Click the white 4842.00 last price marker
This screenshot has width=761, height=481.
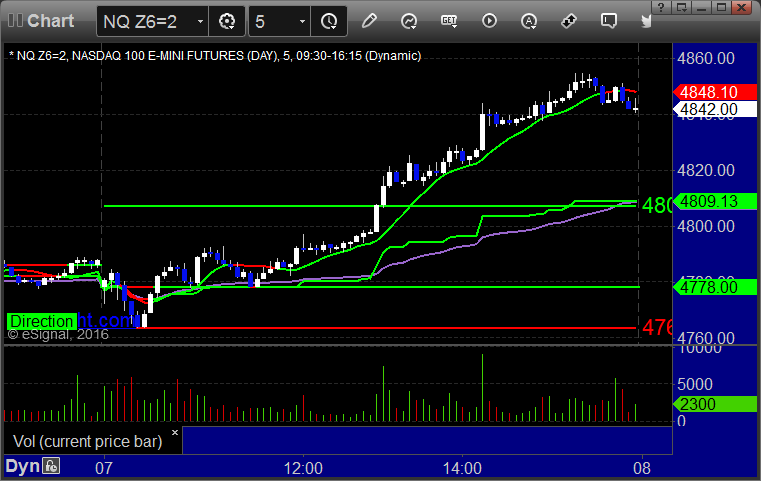tap(715, 109)
